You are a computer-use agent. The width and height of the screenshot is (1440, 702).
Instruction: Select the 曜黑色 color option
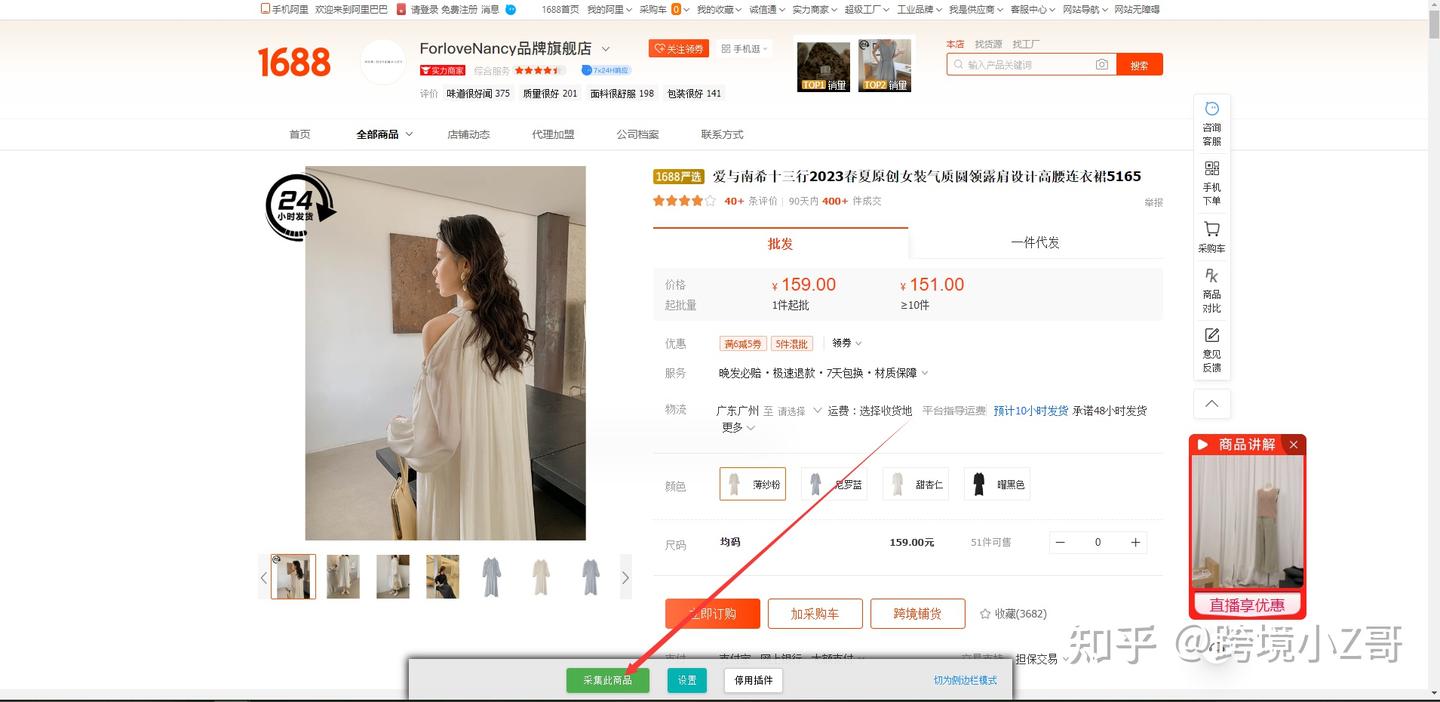pos(996,483)
